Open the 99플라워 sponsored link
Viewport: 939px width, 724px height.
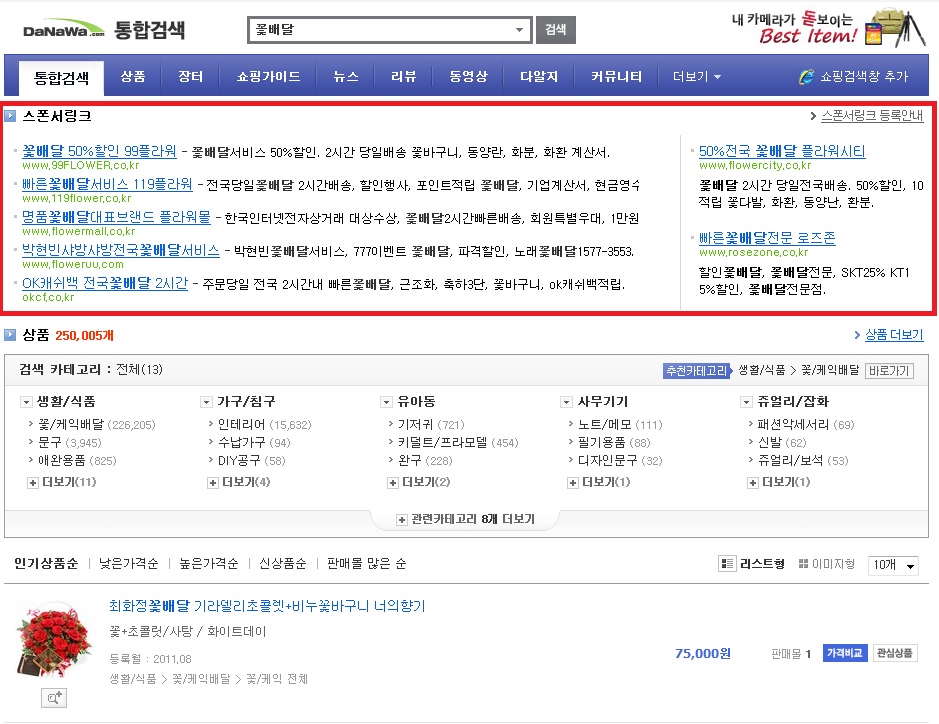point(99,151)
